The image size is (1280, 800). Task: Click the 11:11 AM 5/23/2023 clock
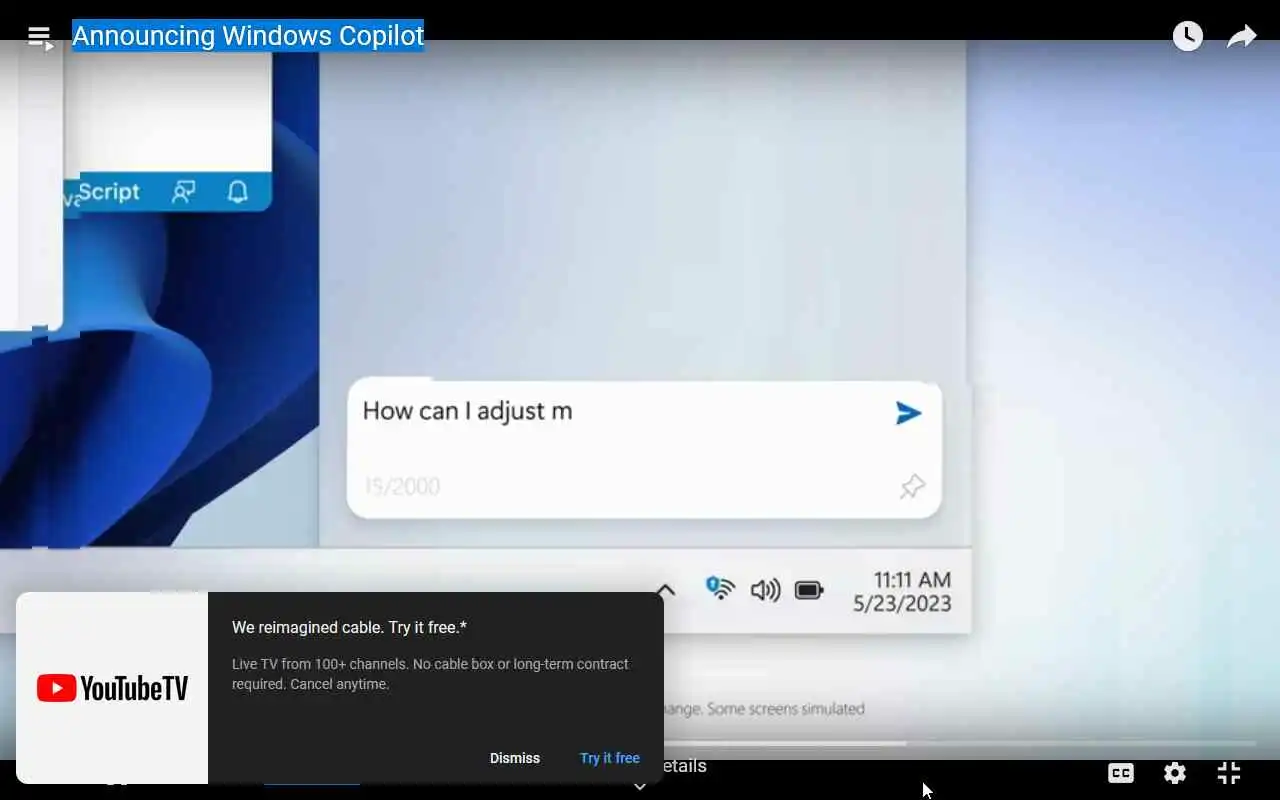point(902,592)
